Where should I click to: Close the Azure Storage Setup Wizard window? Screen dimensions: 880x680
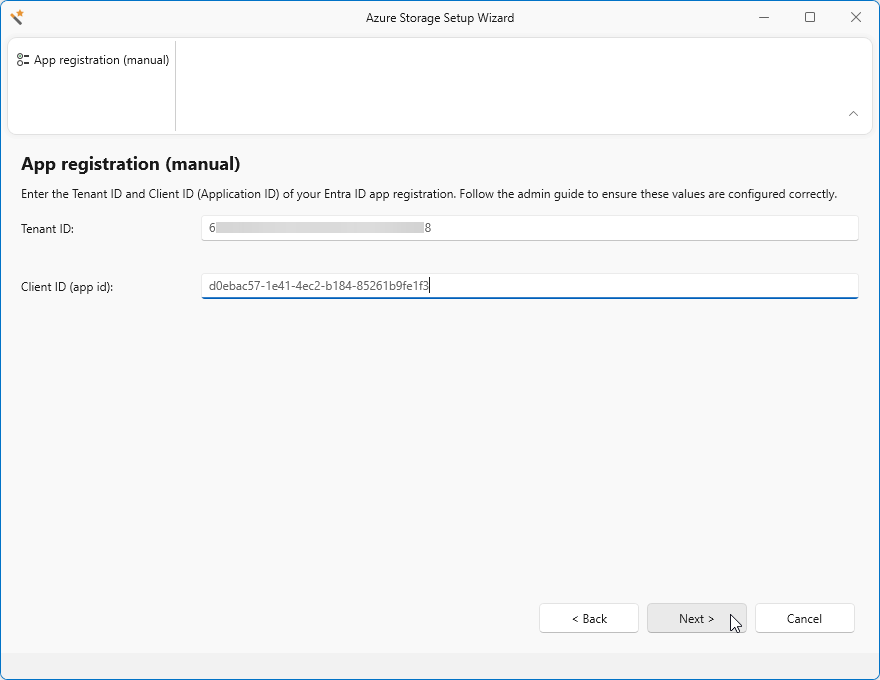tap(855, 17)
